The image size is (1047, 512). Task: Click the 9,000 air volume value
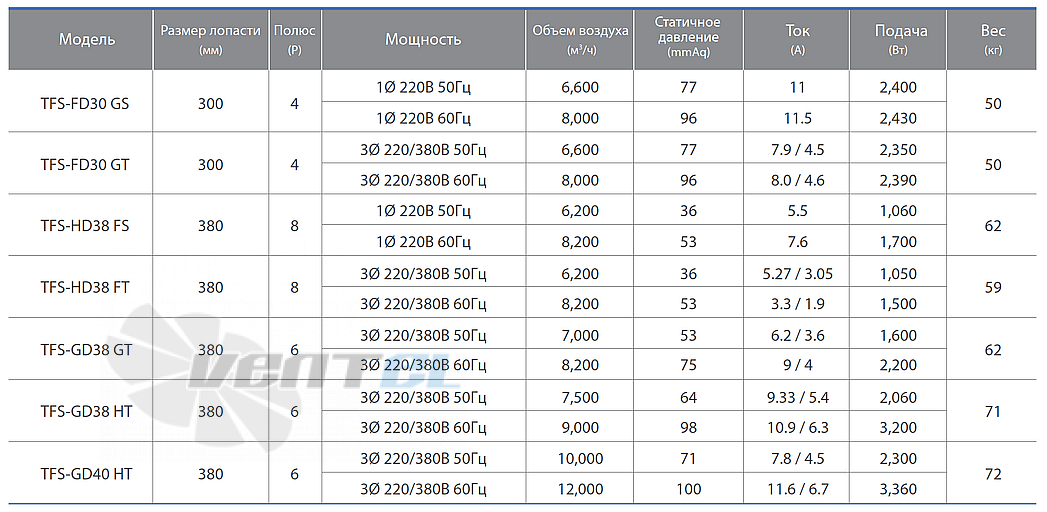(x=581, y=428)
